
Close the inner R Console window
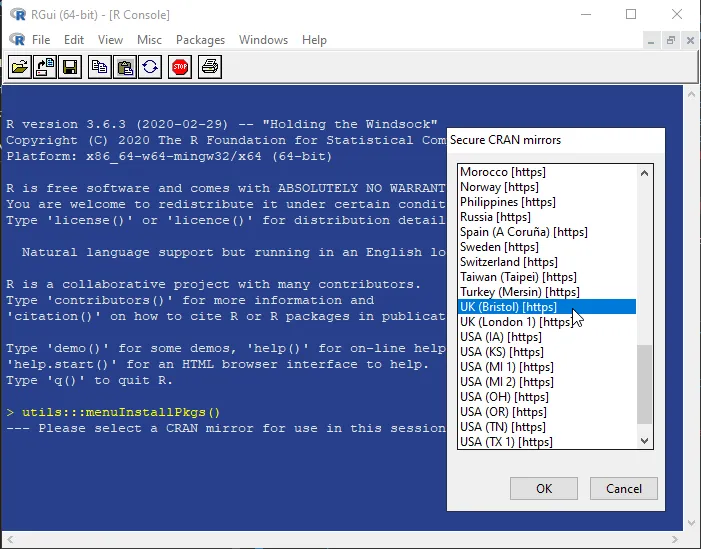[690, 41]
